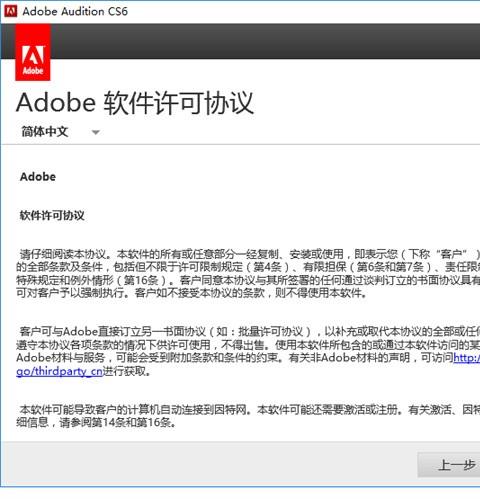This screenshot has height=499, width=480.
Task: Click the paragraph starting with 请仔细阅读本协议
Action: point(248,273)
